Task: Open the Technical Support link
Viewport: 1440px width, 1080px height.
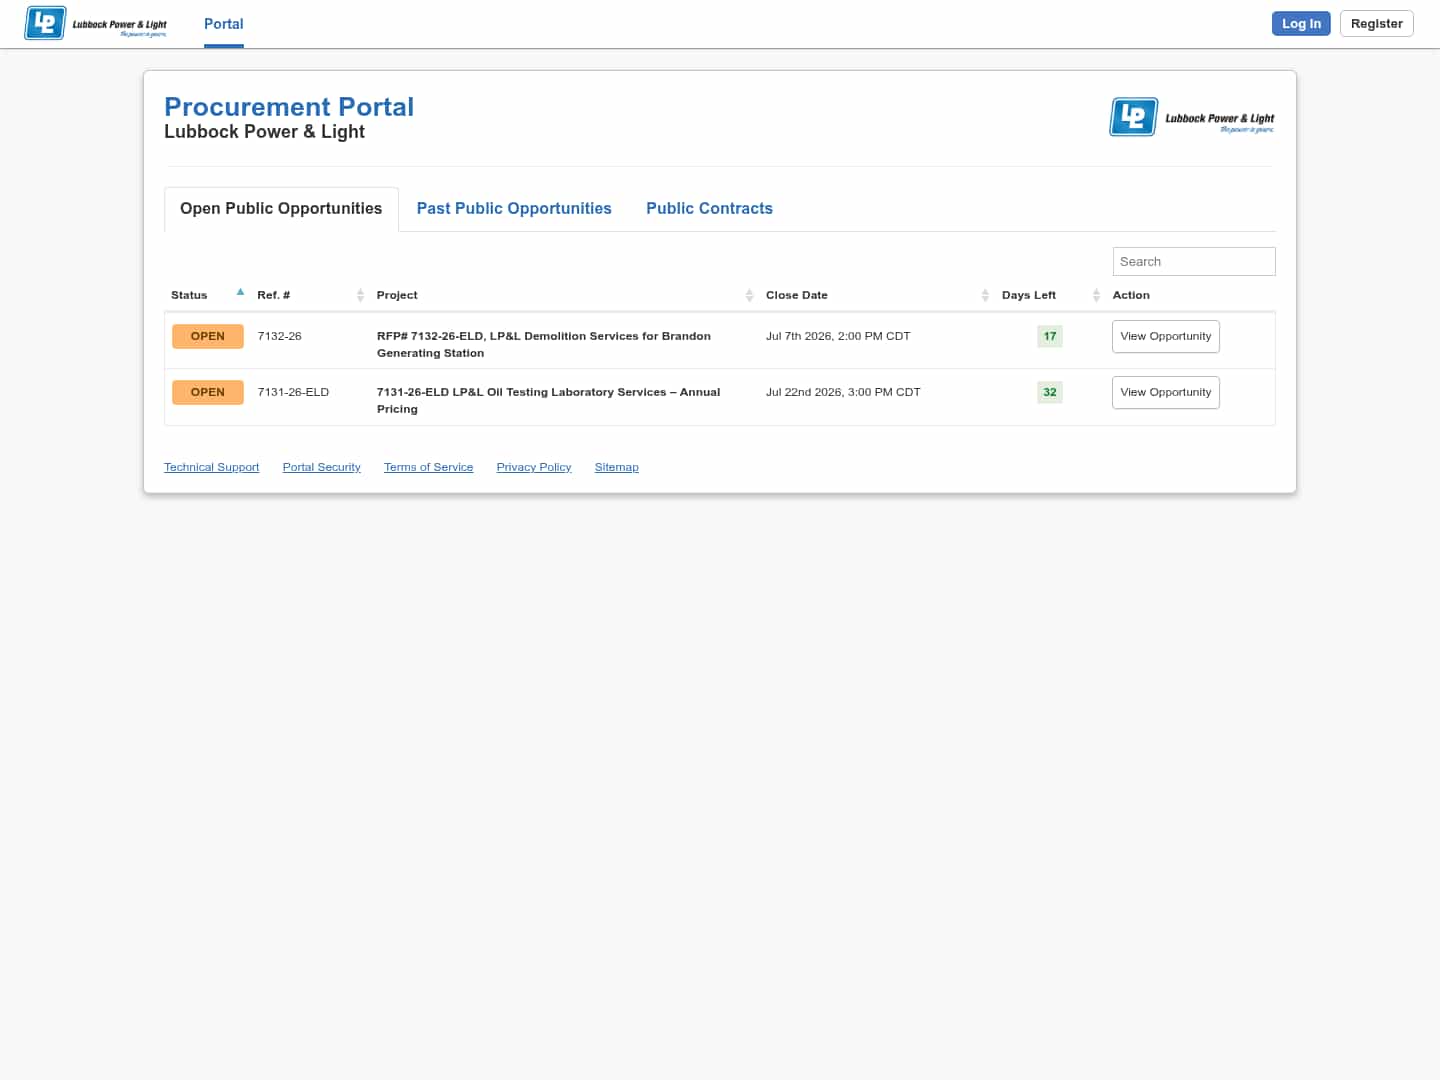Action: (212, 467)
